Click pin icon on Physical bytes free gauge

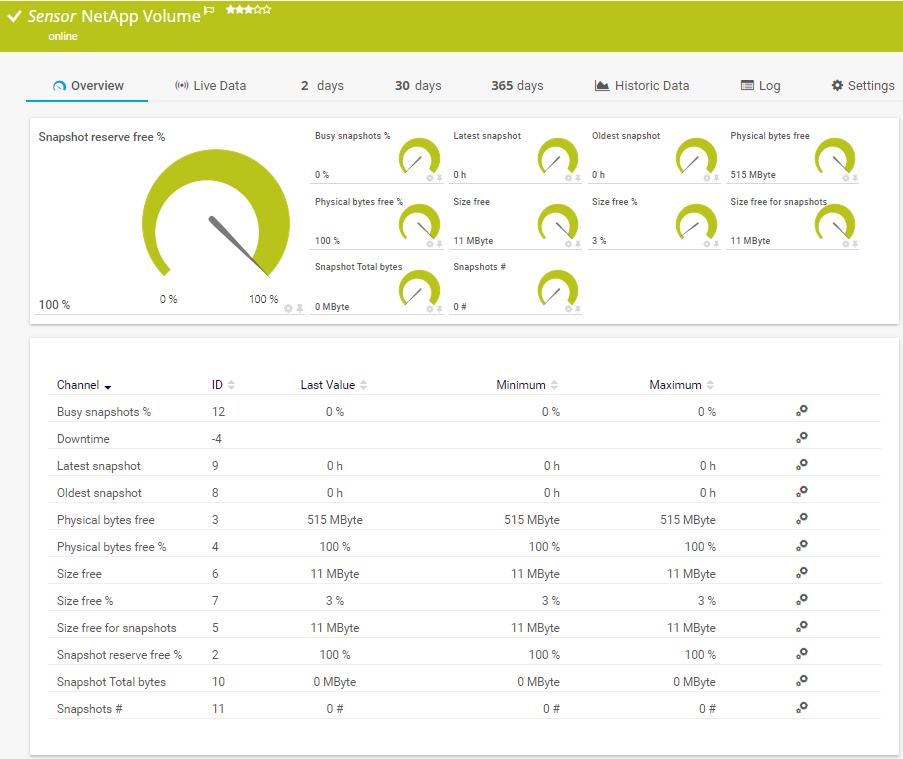855,178
